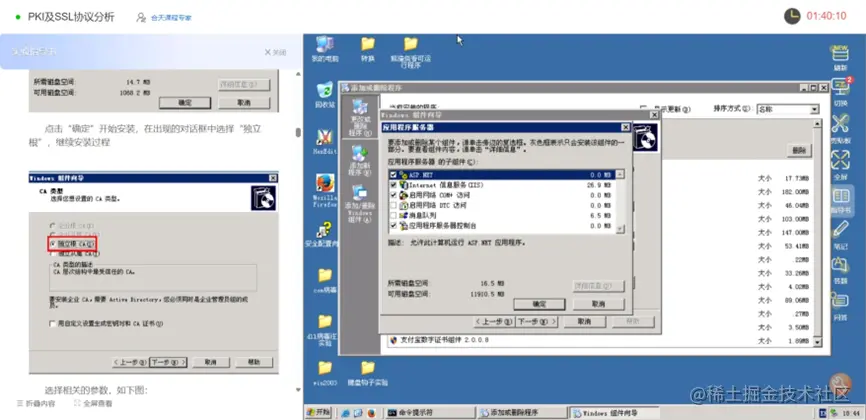Click the guide panel scrollbar thumb

pyautogui.click(x=298, y=133)
